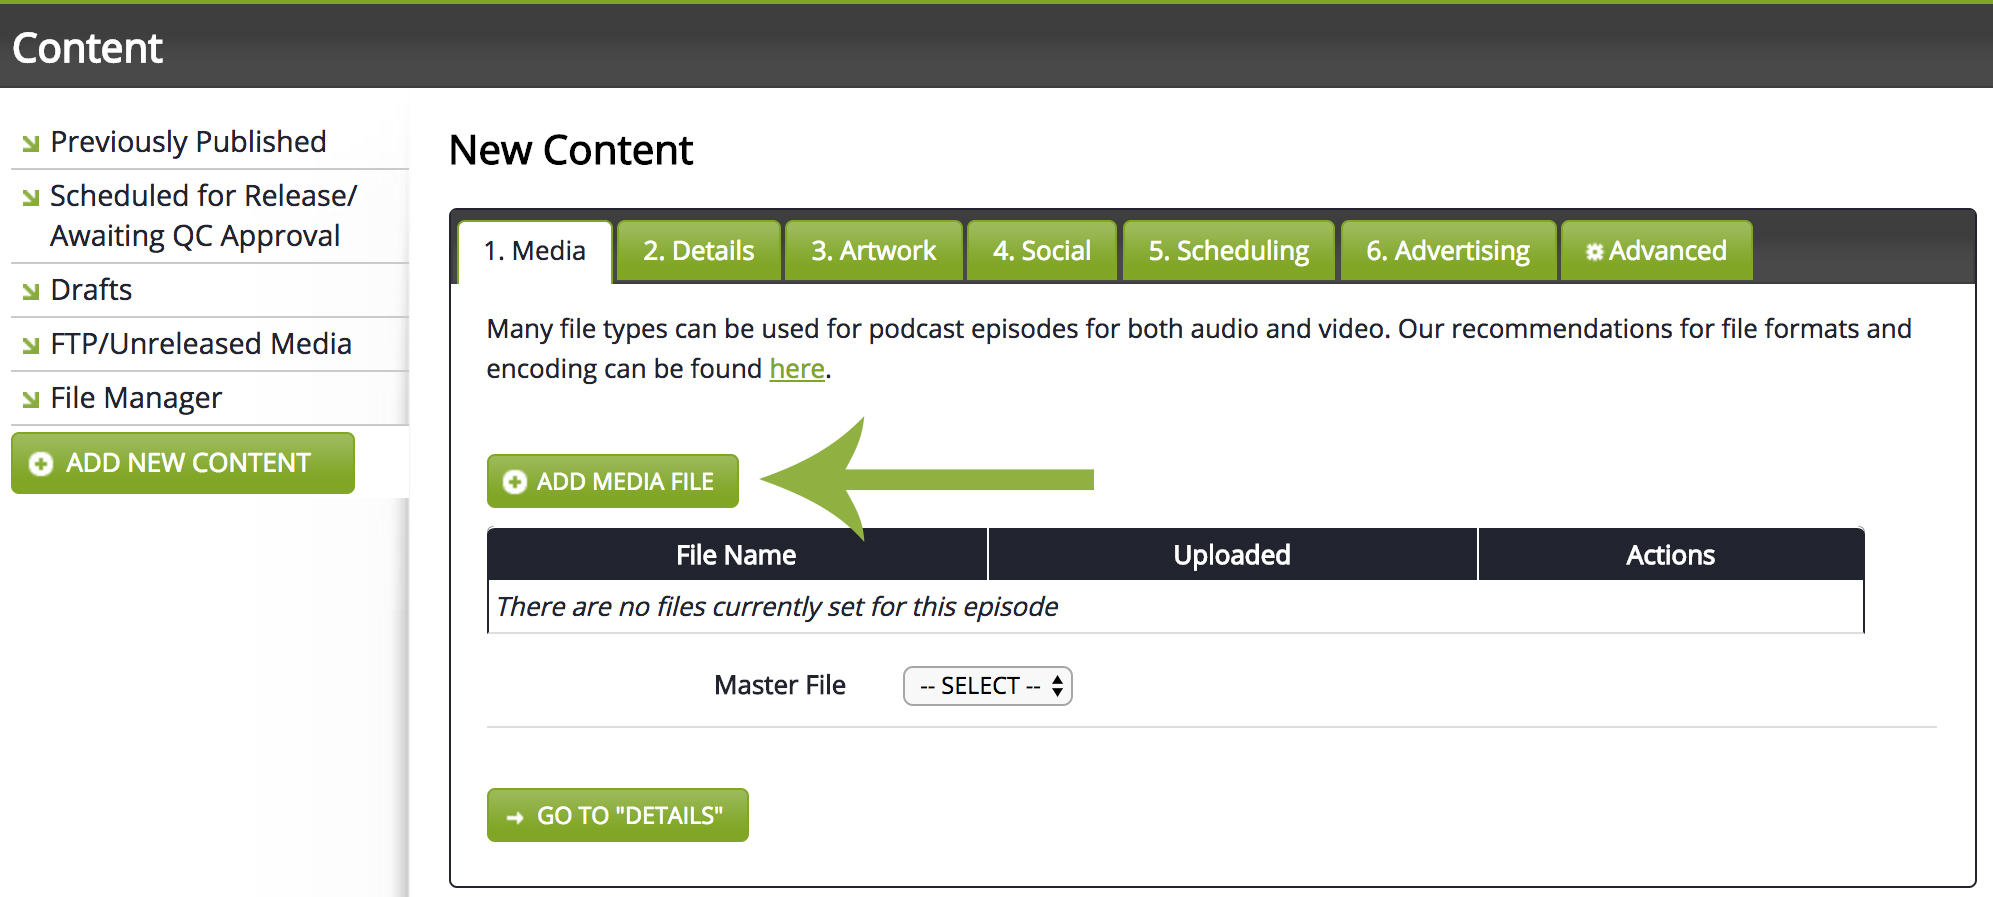The height and width of the screenshot is (897, 1993).
Task: Switch to the 2. Details tab
Action: click(x=698, y=251)
